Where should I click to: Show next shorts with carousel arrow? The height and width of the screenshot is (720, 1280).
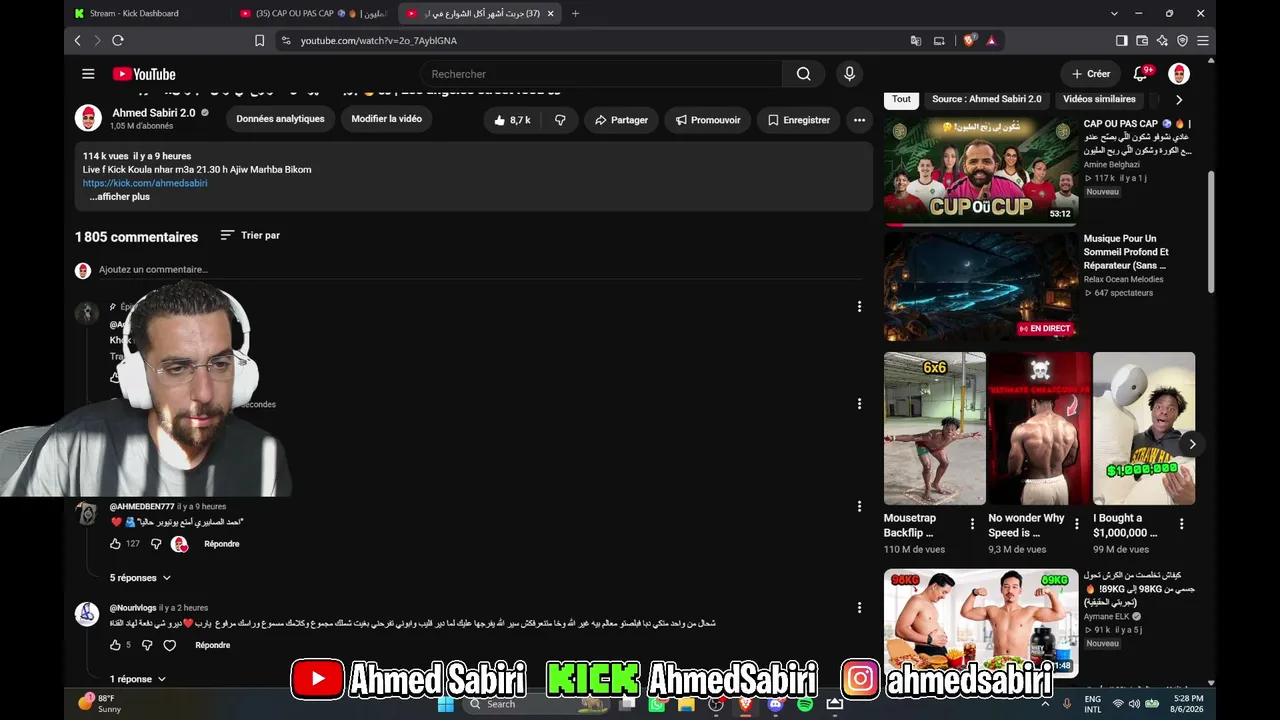pyautogui.click(x=1192, y=444)
